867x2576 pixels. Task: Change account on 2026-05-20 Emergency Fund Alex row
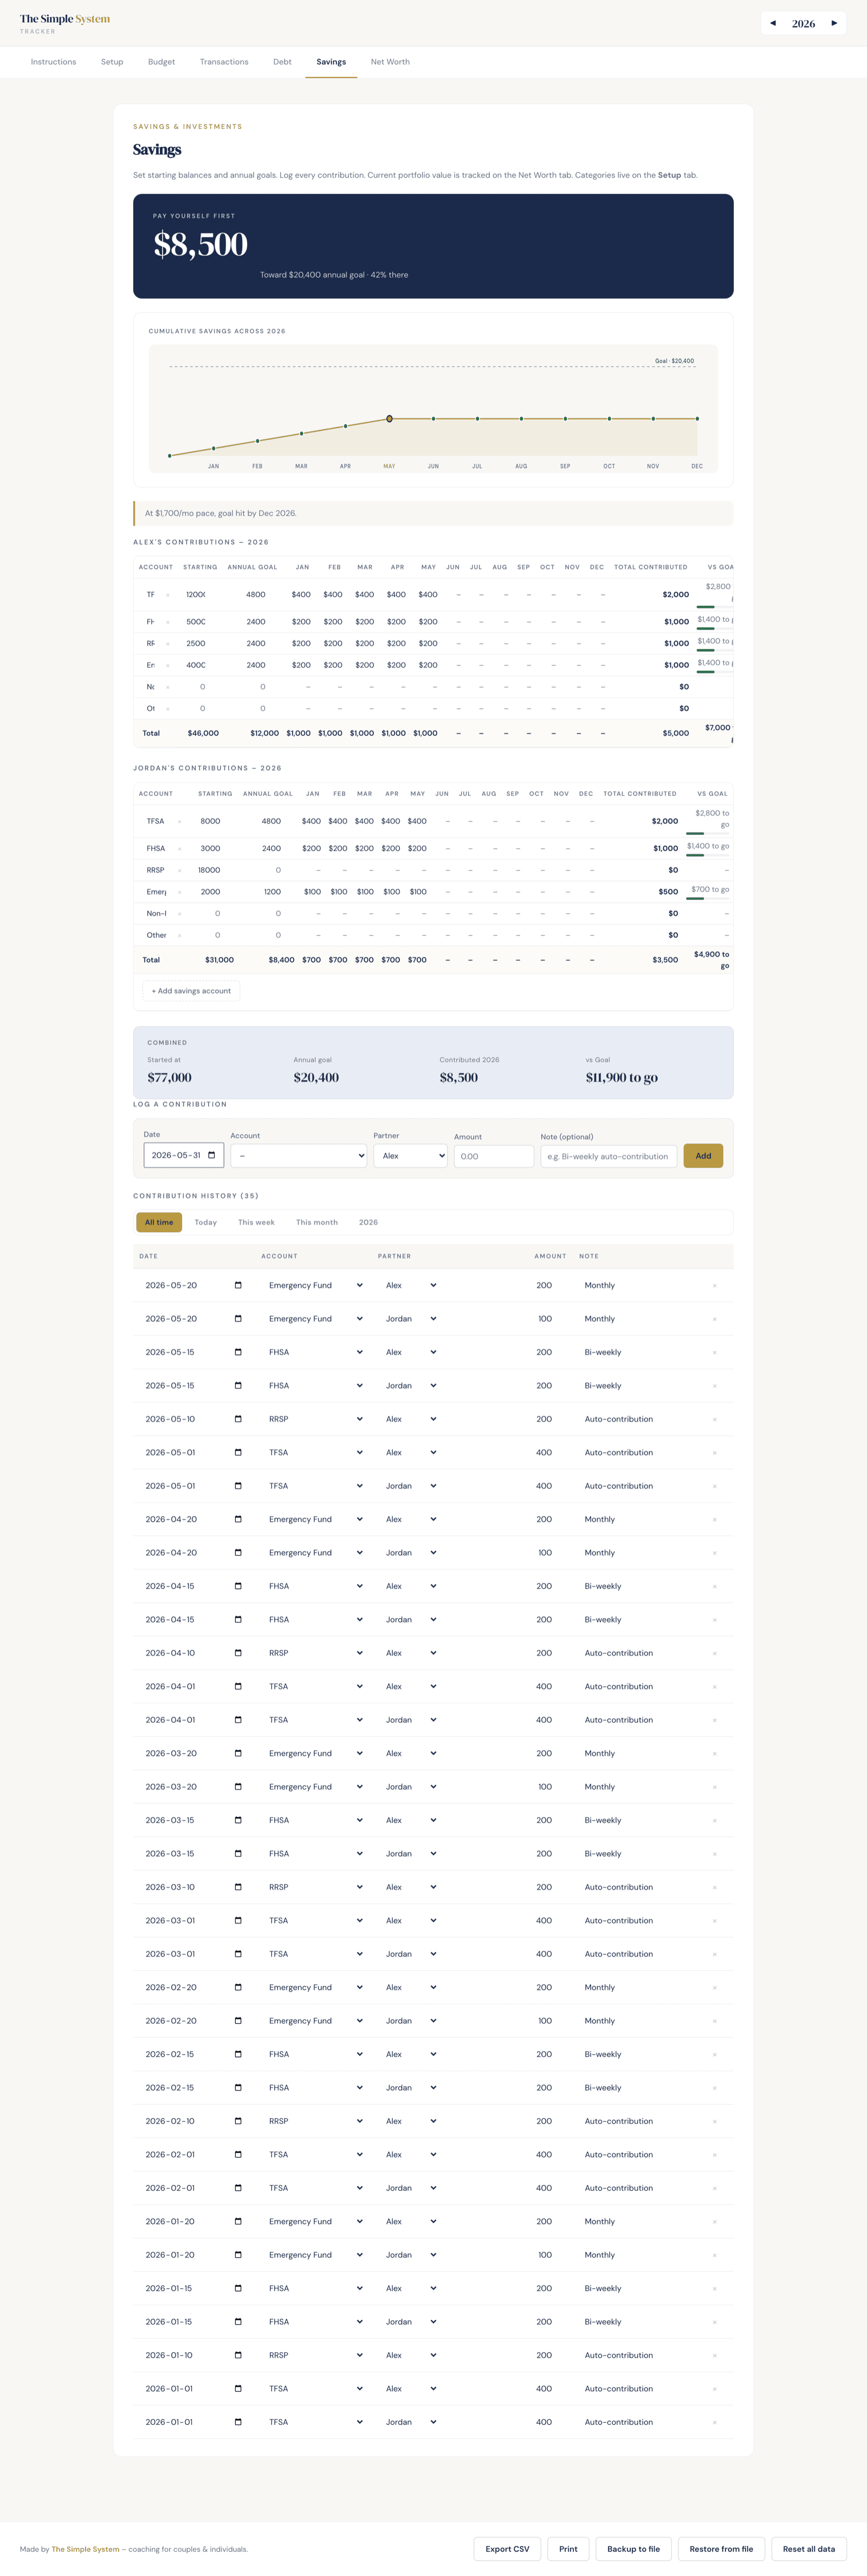(x=315, y=1285)
